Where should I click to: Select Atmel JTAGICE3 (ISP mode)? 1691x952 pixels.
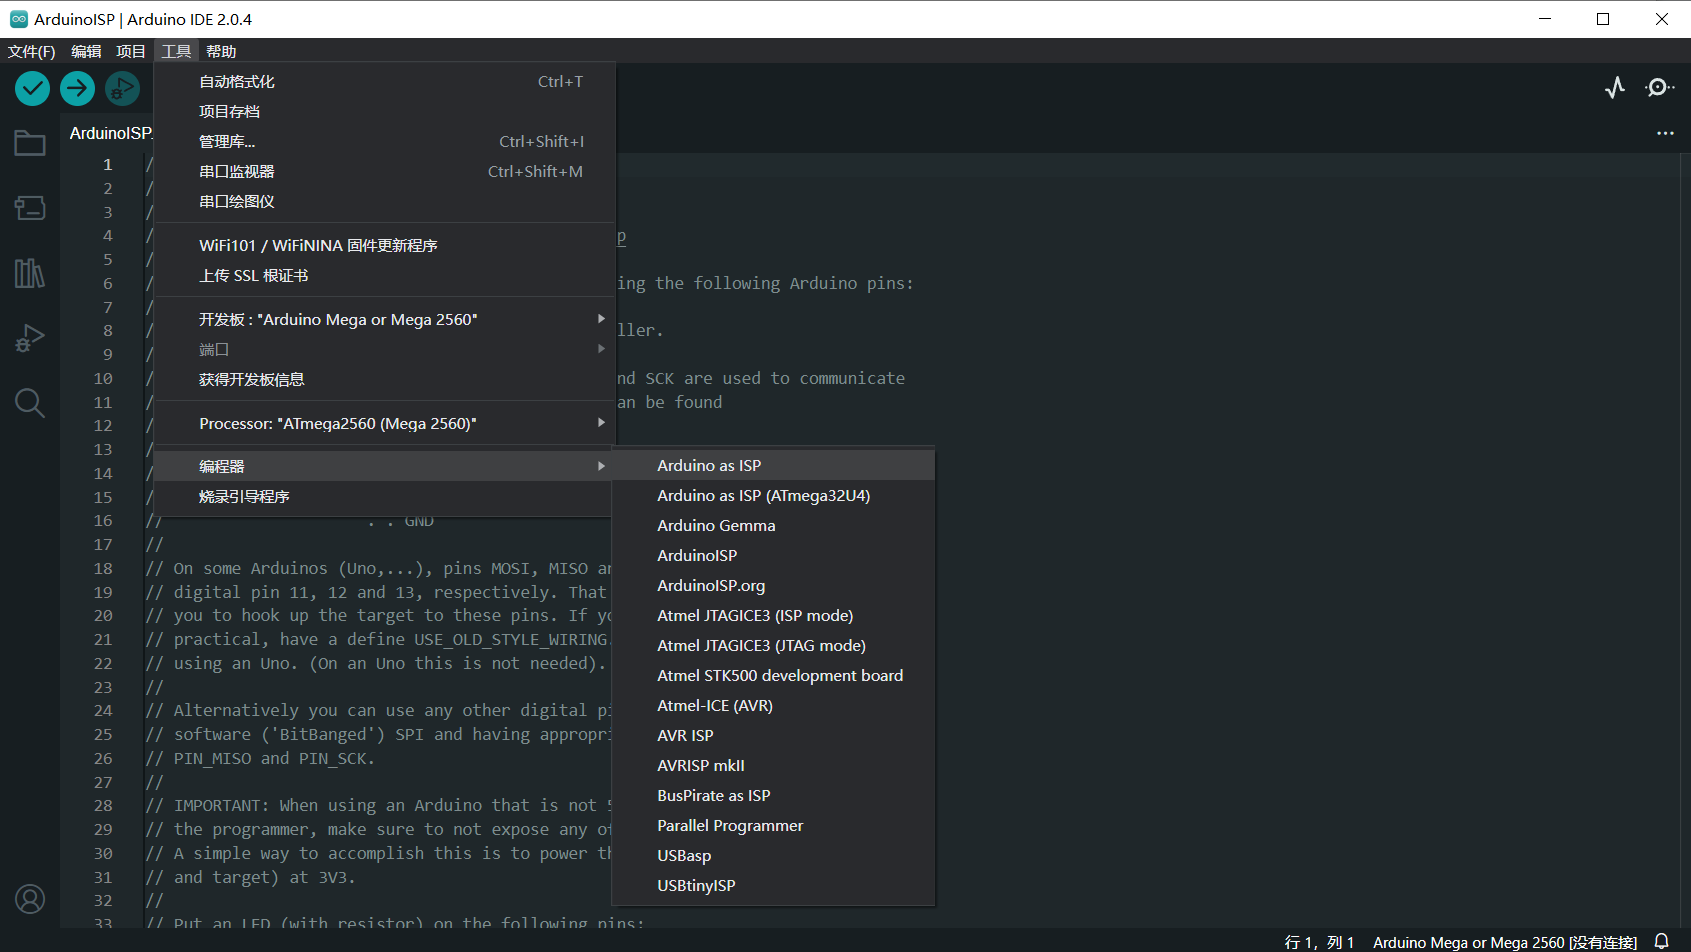(773, 616)
